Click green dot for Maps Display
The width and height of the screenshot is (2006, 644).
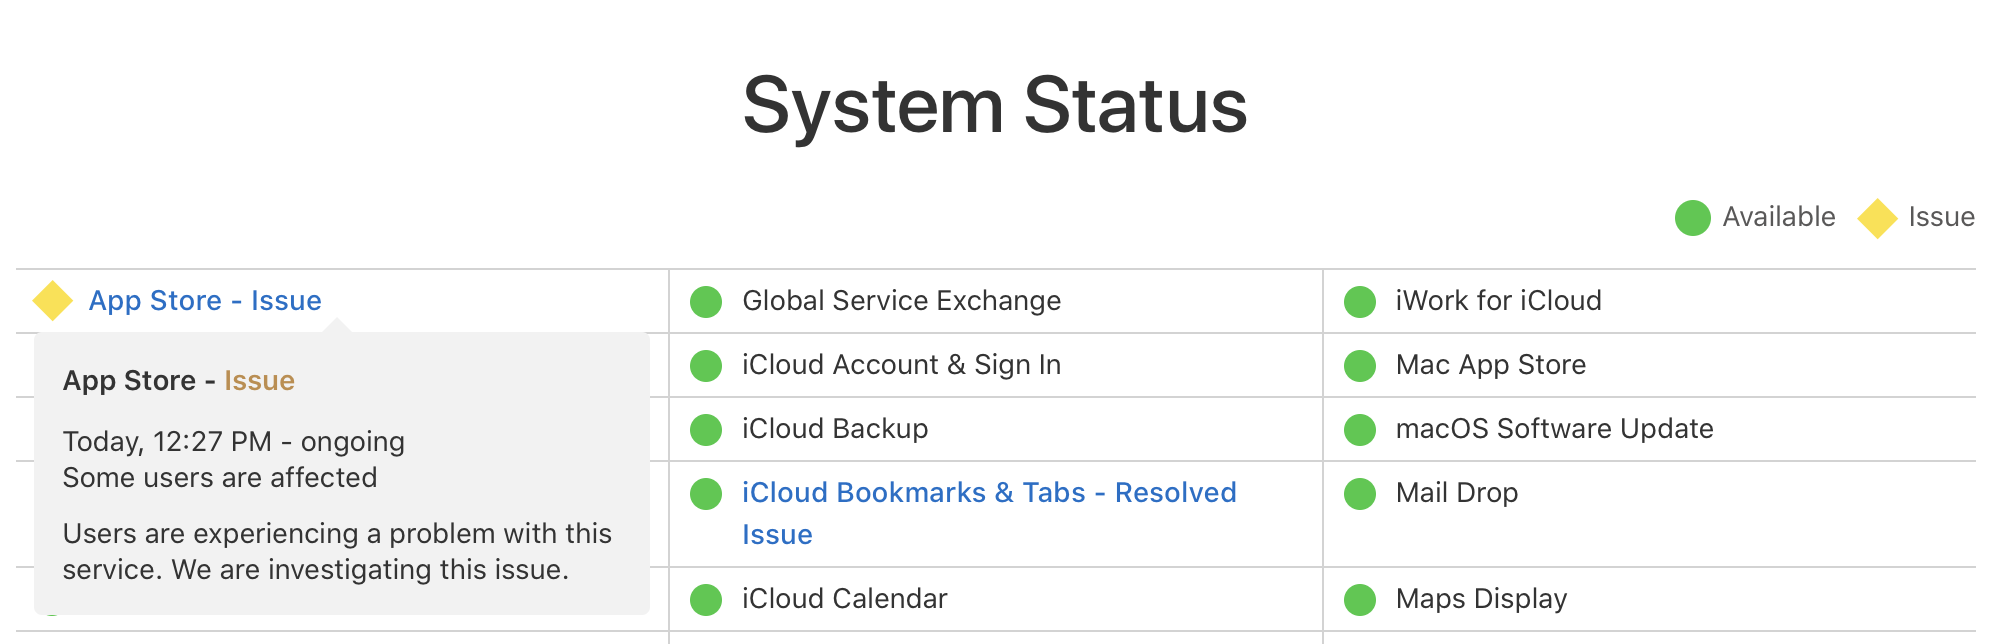pos(1360,599)
